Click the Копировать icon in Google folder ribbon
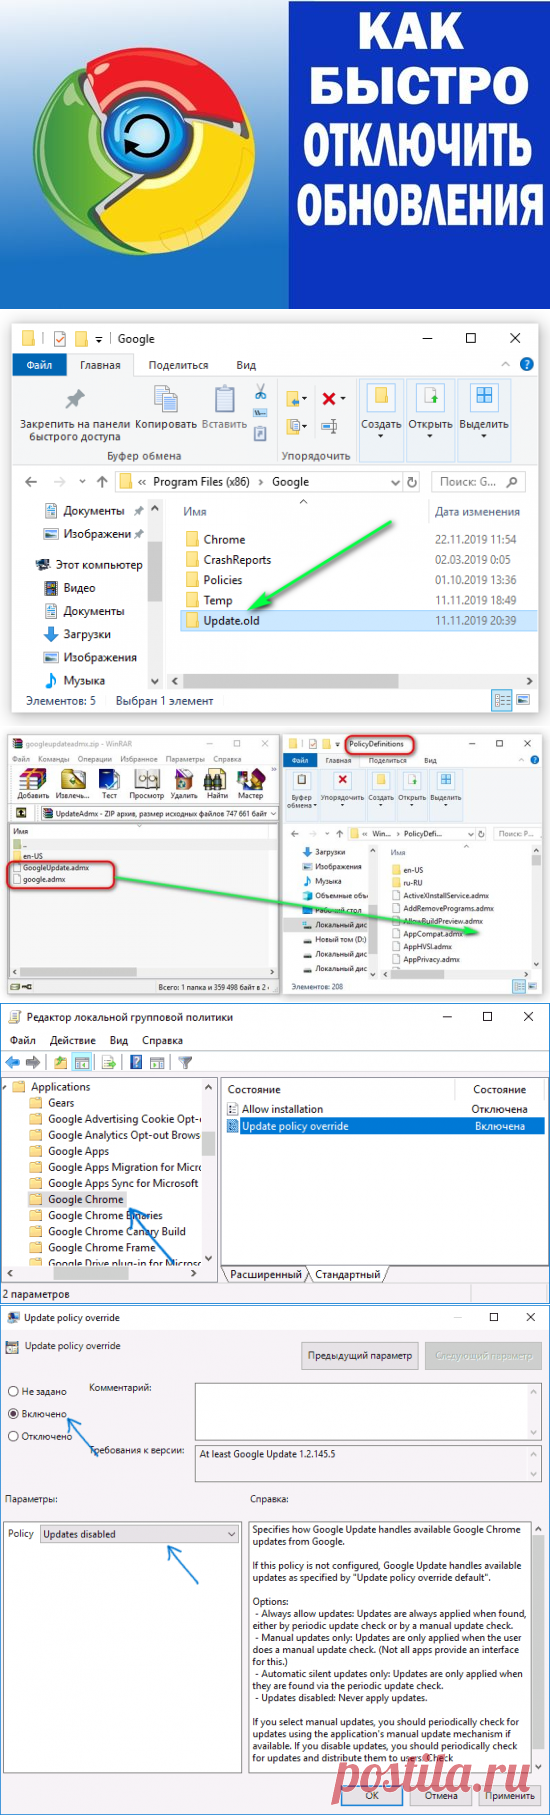 [x=165, y=399]
